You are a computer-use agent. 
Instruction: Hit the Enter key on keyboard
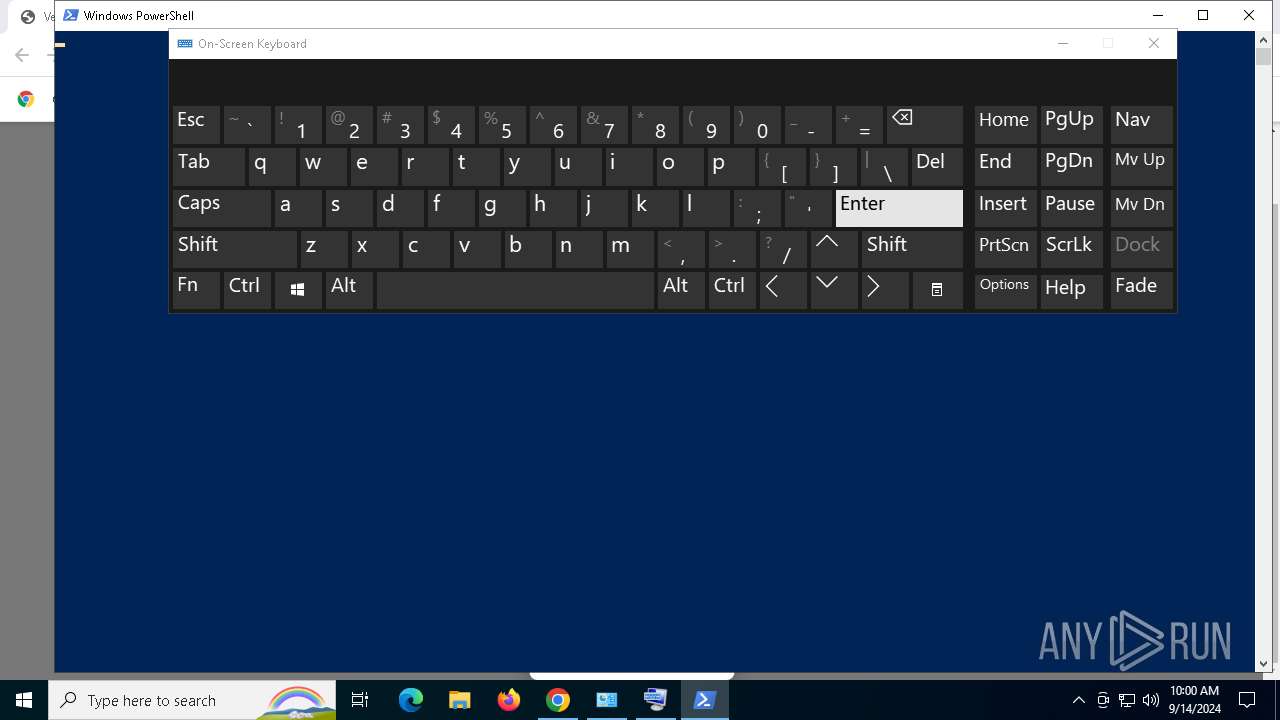(899, 208)
